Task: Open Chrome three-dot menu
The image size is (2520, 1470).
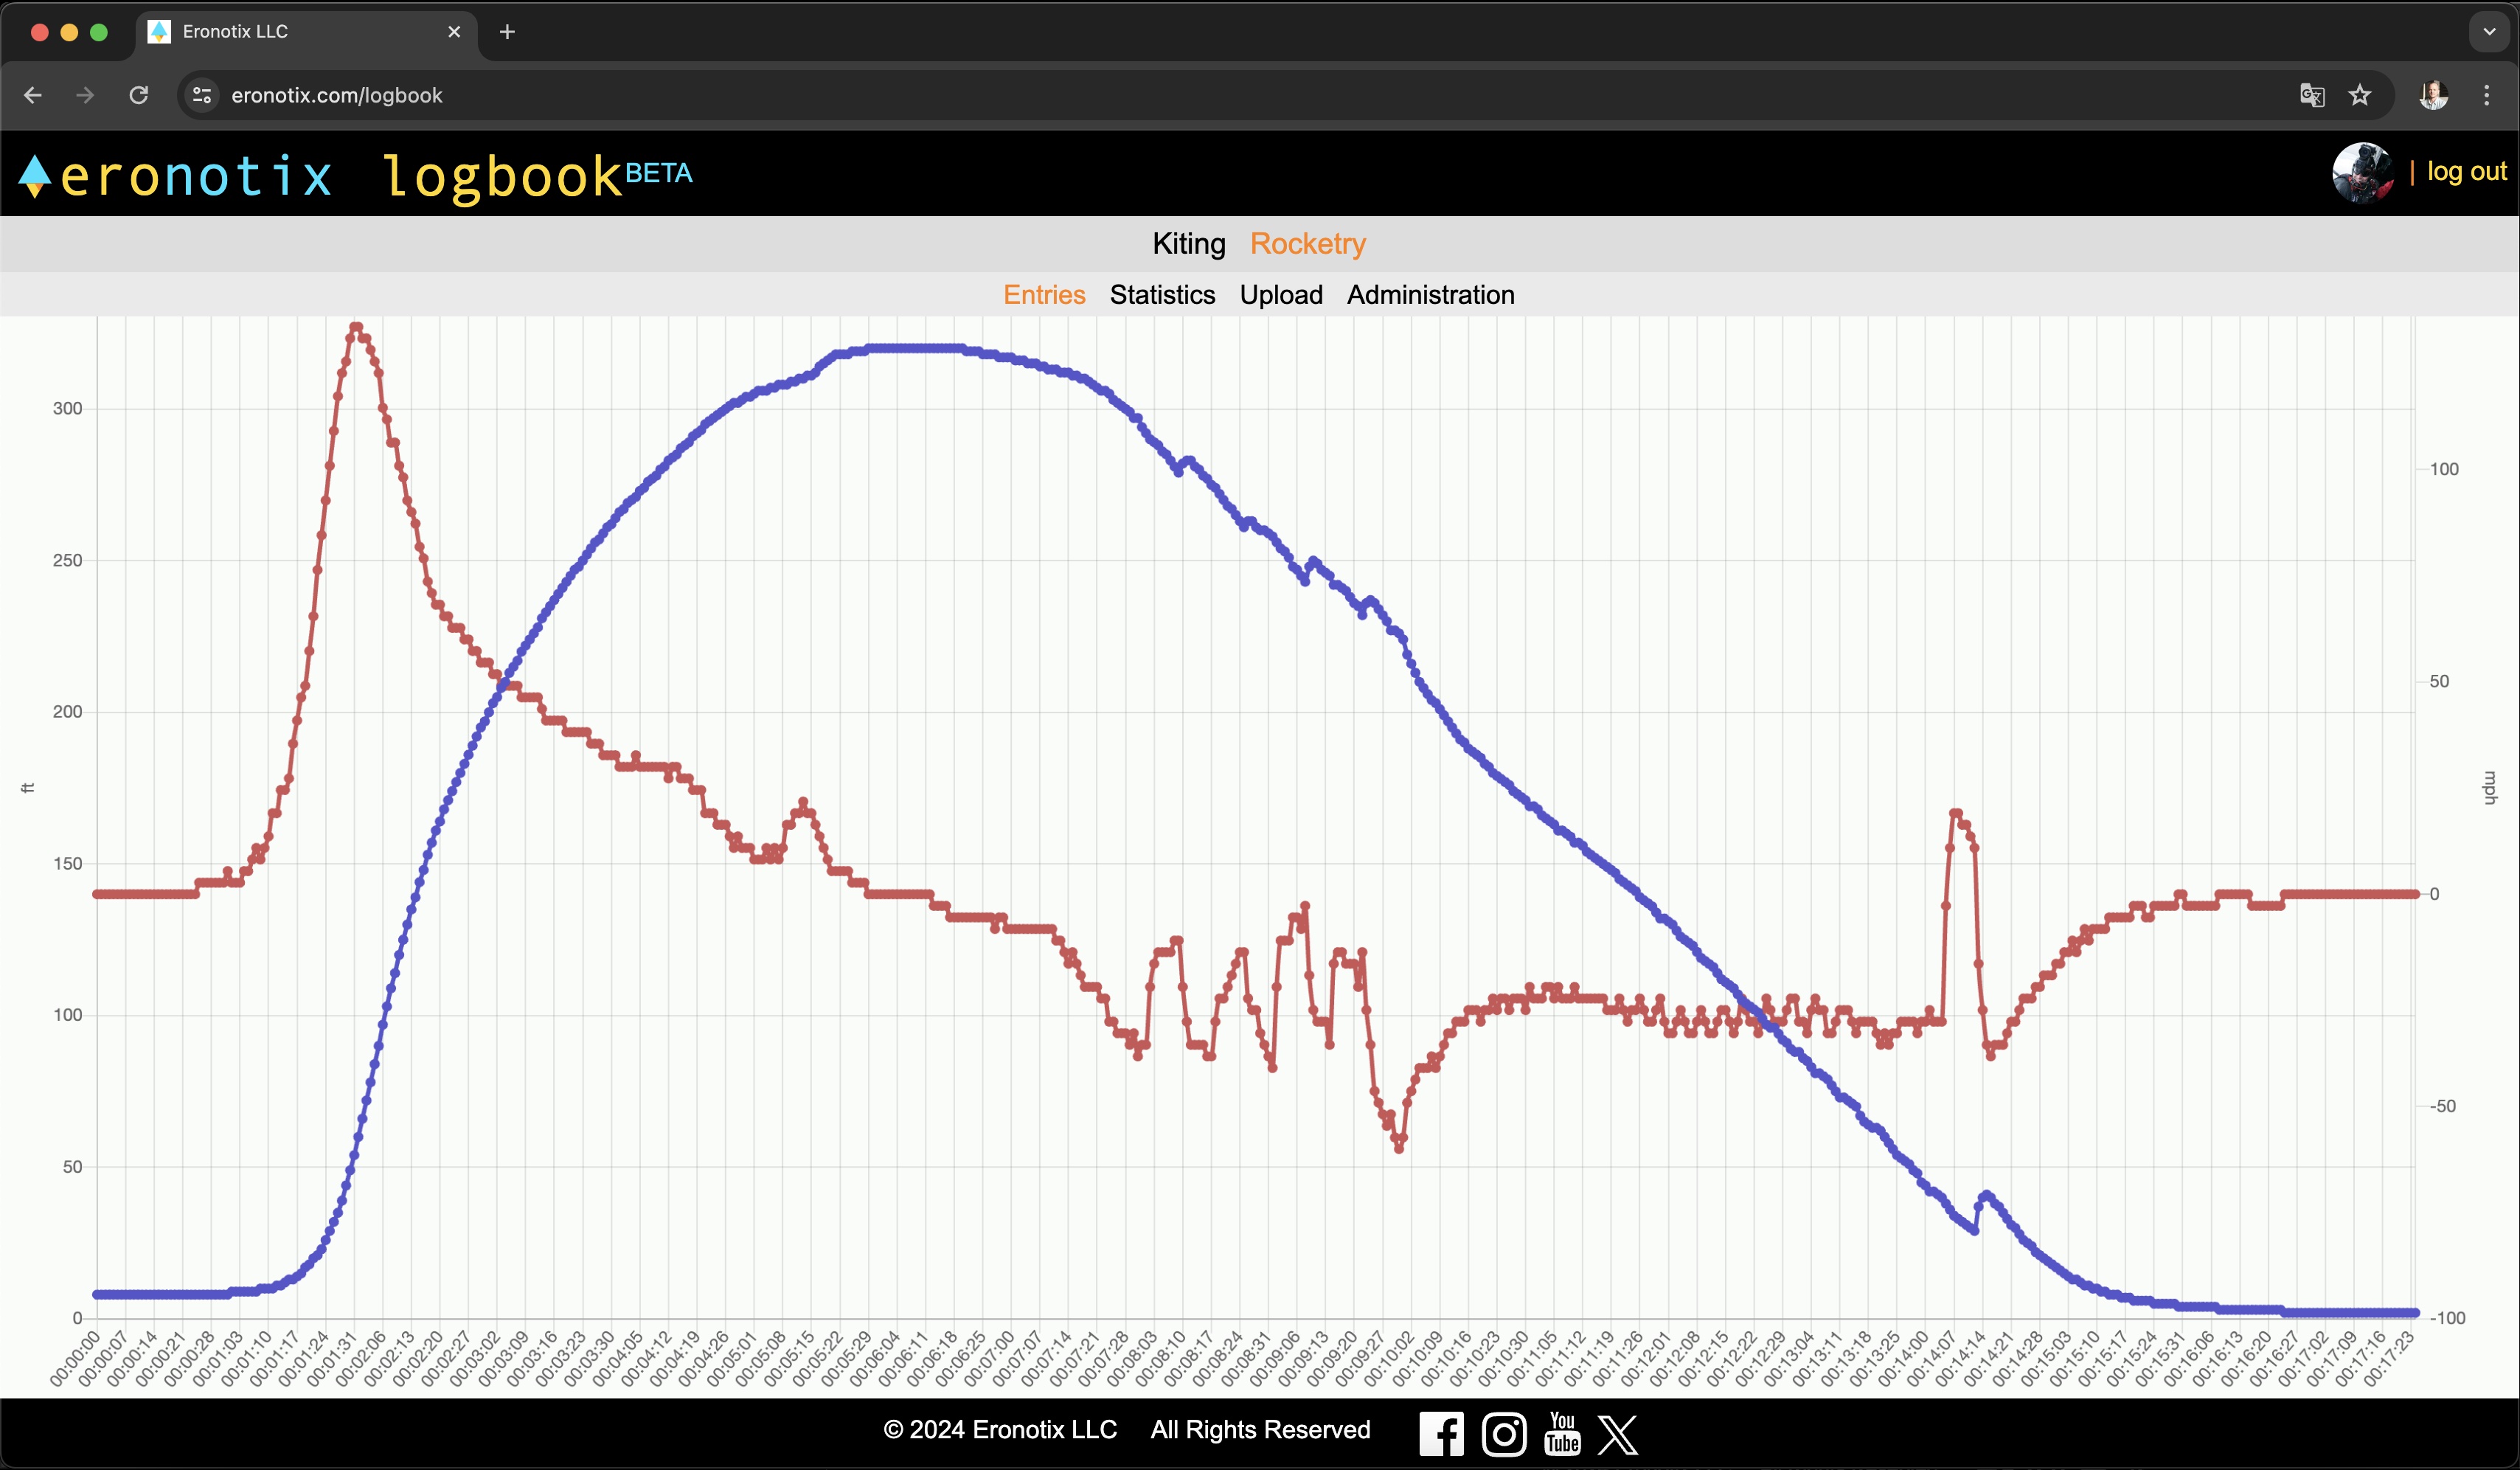Action: 2486,95
